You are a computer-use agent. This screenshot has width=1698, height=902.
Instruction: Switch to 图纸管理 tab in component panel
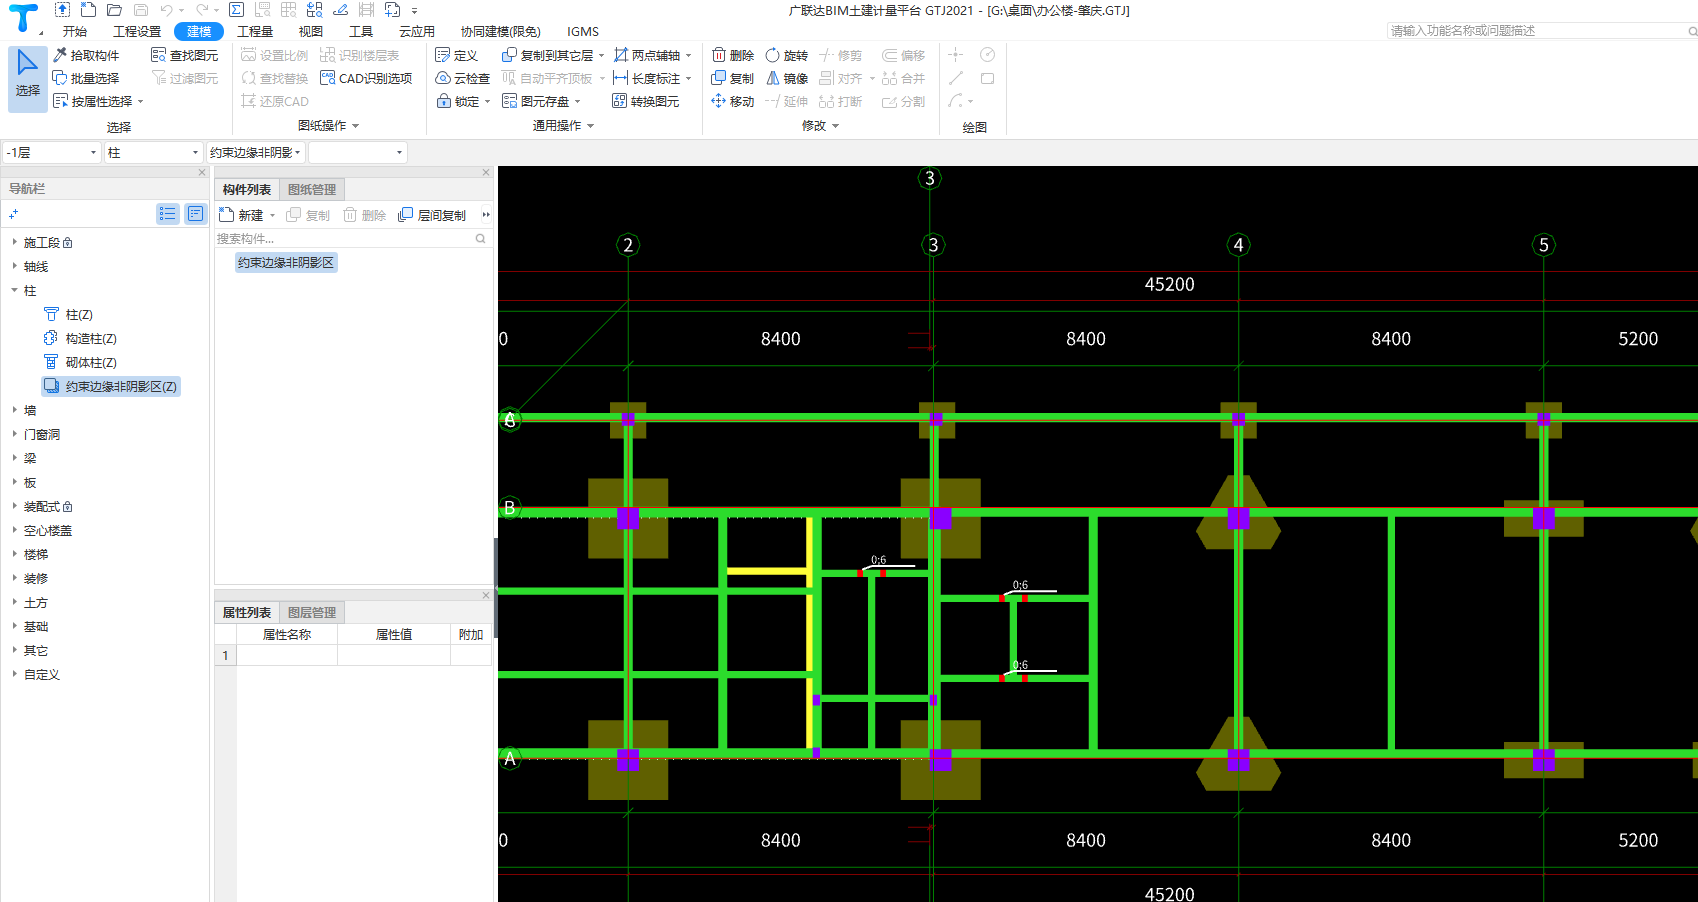(x=312, y=189)
